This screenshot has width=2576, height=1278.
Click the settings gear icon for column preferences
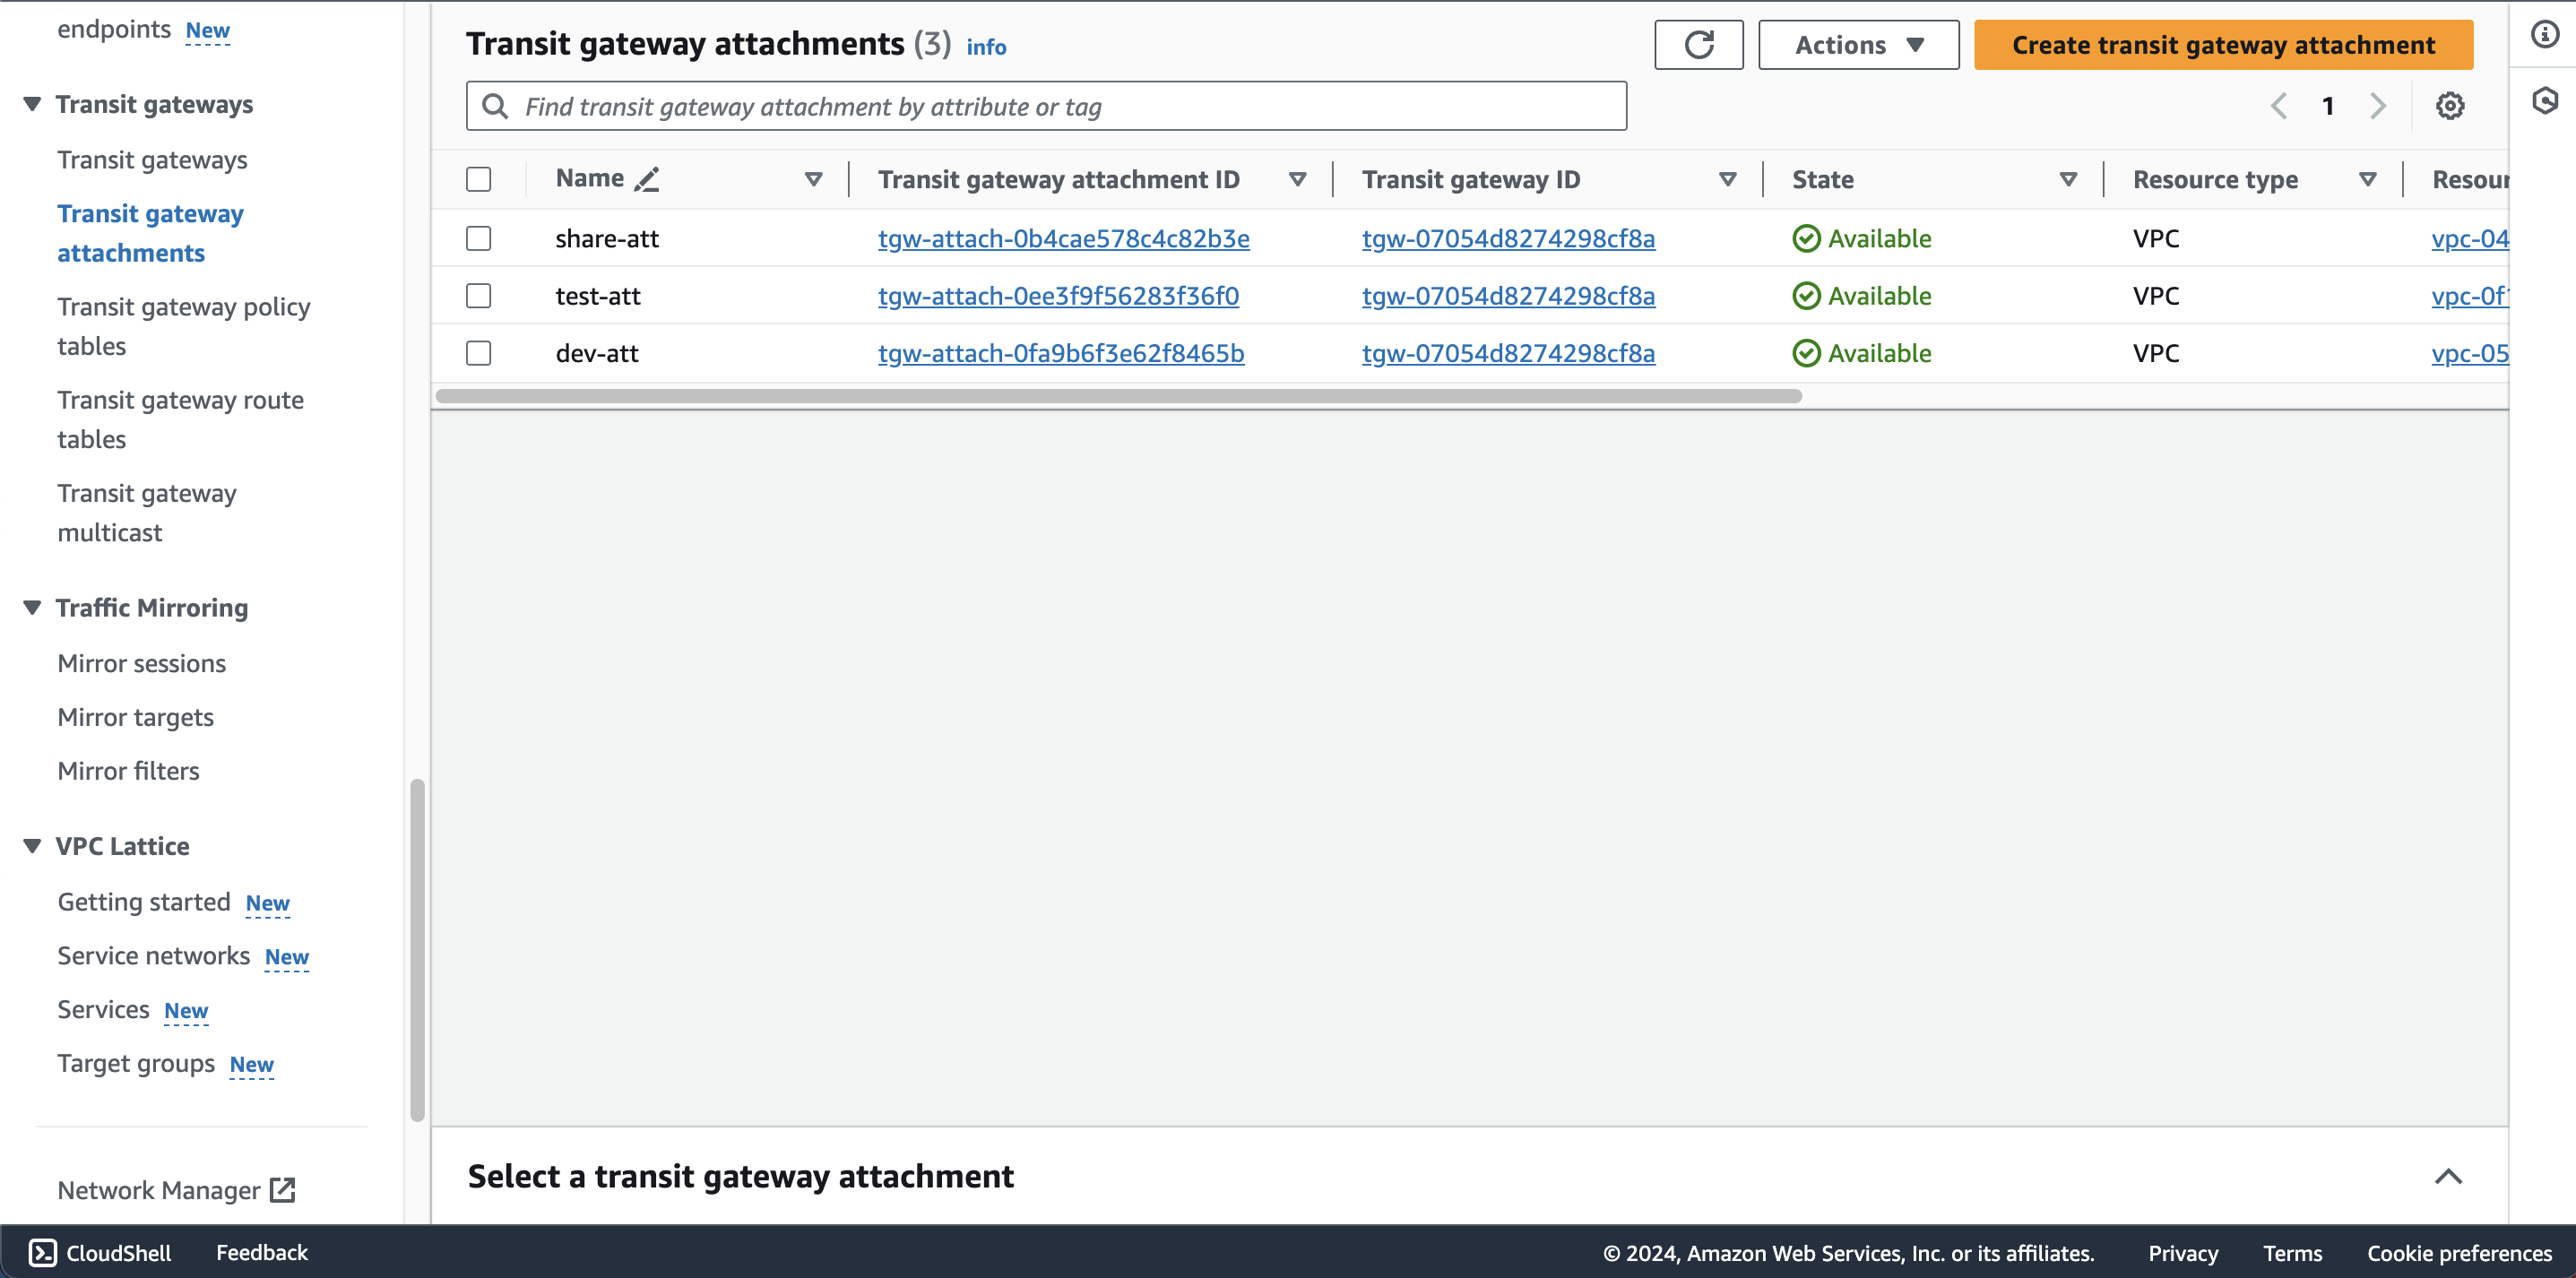(2450, 105)
